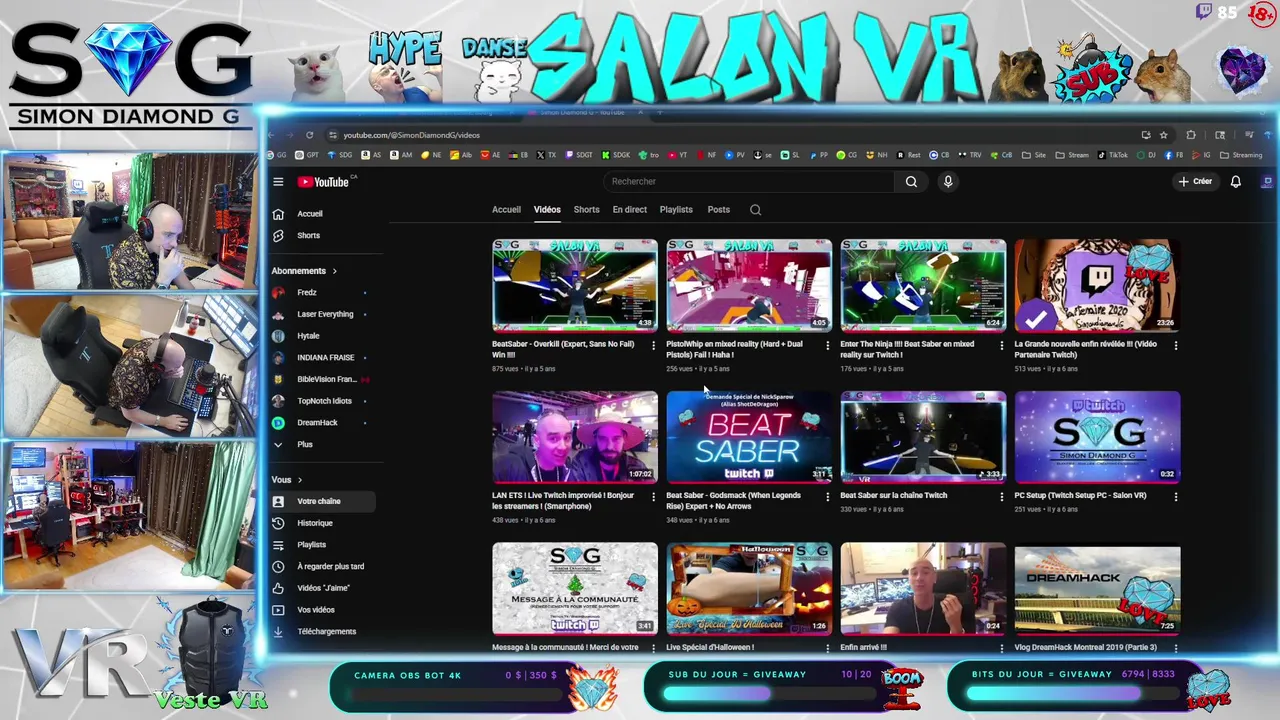
Task: Open more options for Enter The Ninja video
Action: (1001, 345)
